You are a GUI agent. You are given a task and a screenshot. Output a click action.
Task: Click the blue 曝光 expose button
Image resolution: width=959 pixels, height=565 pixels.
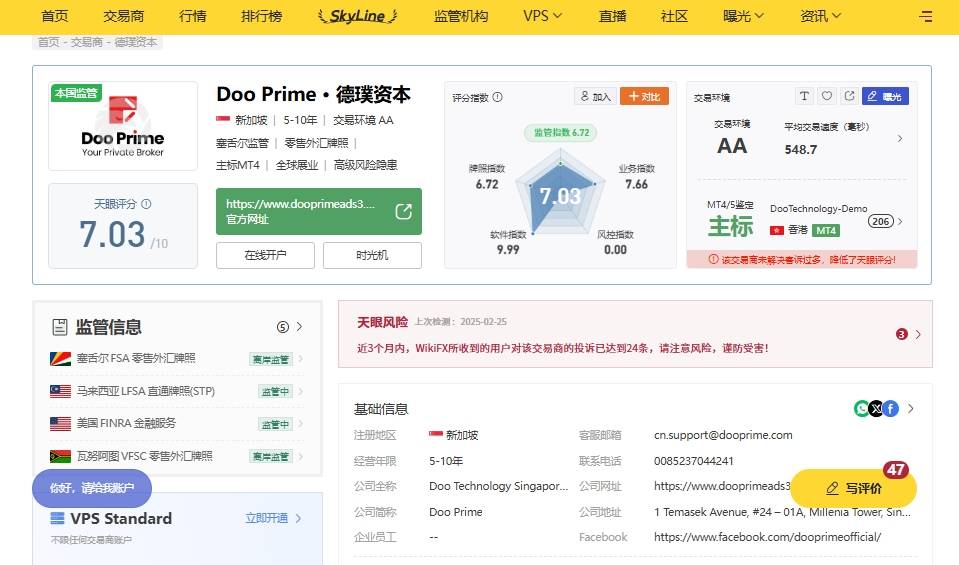tap(886, 96)
